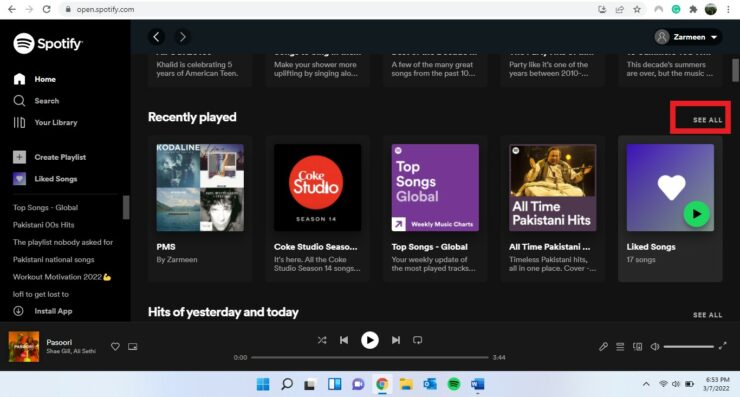Connect to a device
740x397 pixels.
click(x=638, y=346)
